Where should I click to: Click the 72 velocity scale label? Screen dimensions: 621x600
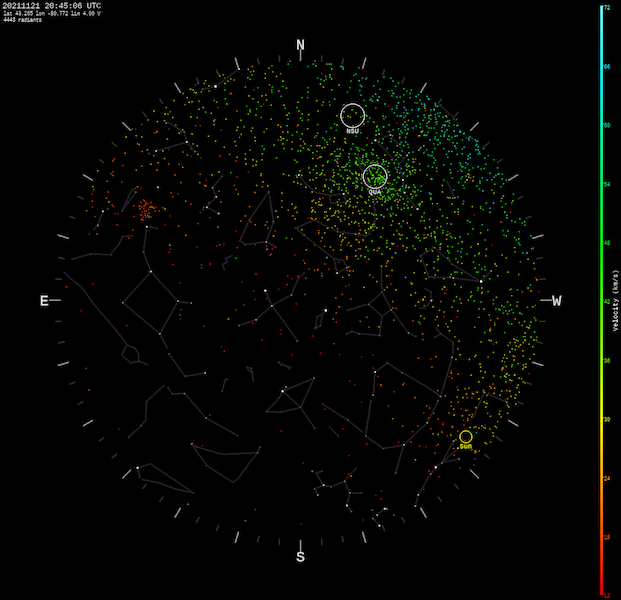(607, 7)
